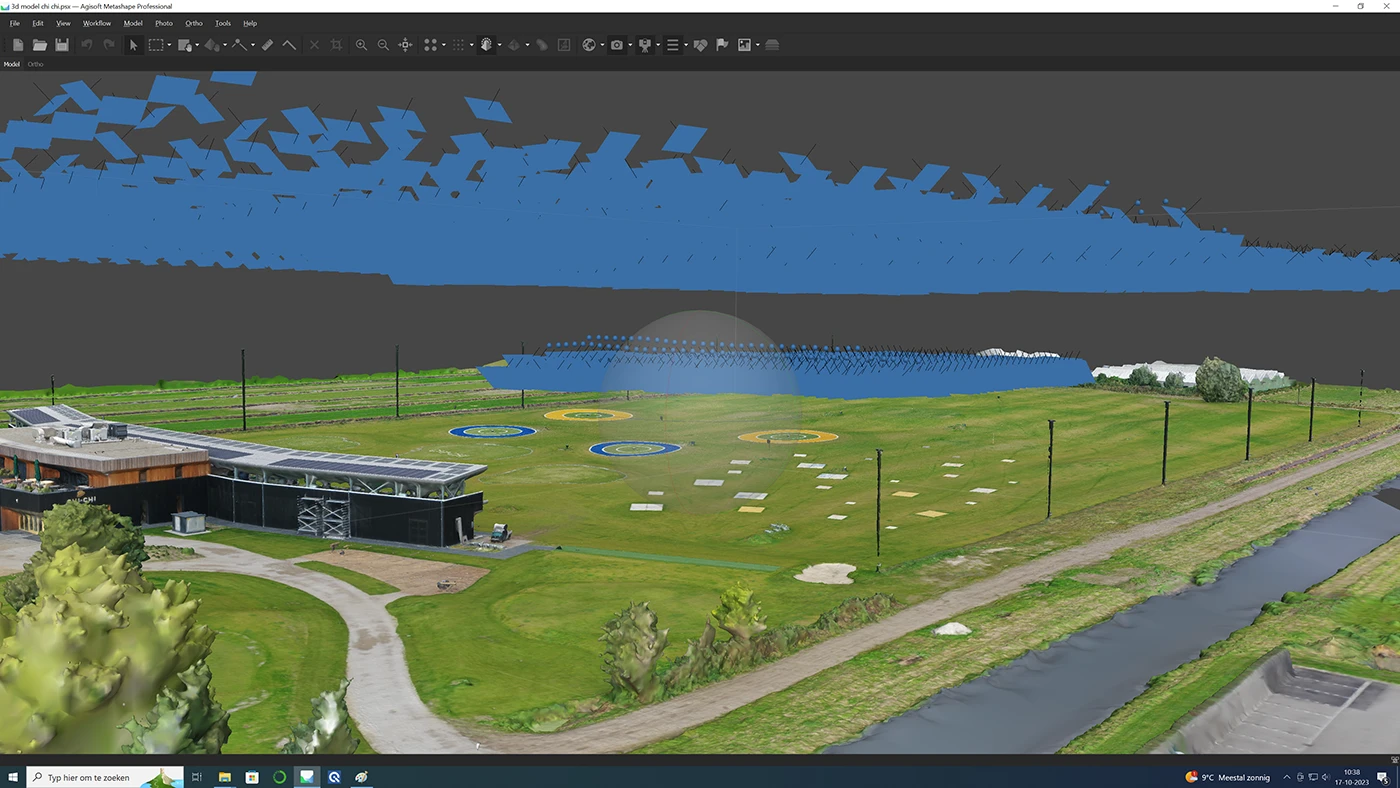Switch to the Ortho view tab
This screenshot has height=788, width=1400.
35,64
